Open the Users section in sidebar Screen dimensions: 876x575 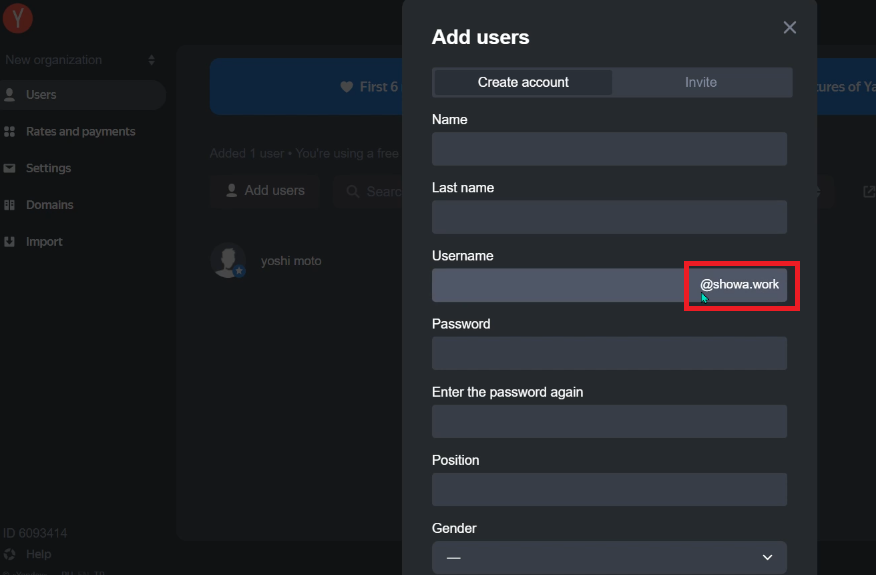42,95
